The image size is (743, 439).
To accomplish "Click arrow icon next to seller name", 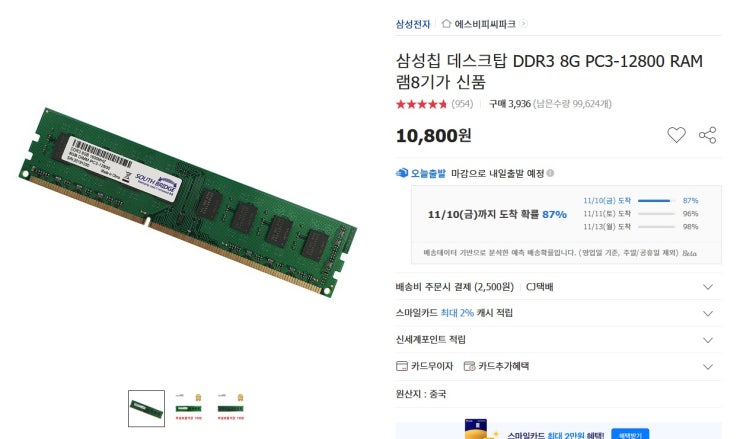I will [523, 24].
